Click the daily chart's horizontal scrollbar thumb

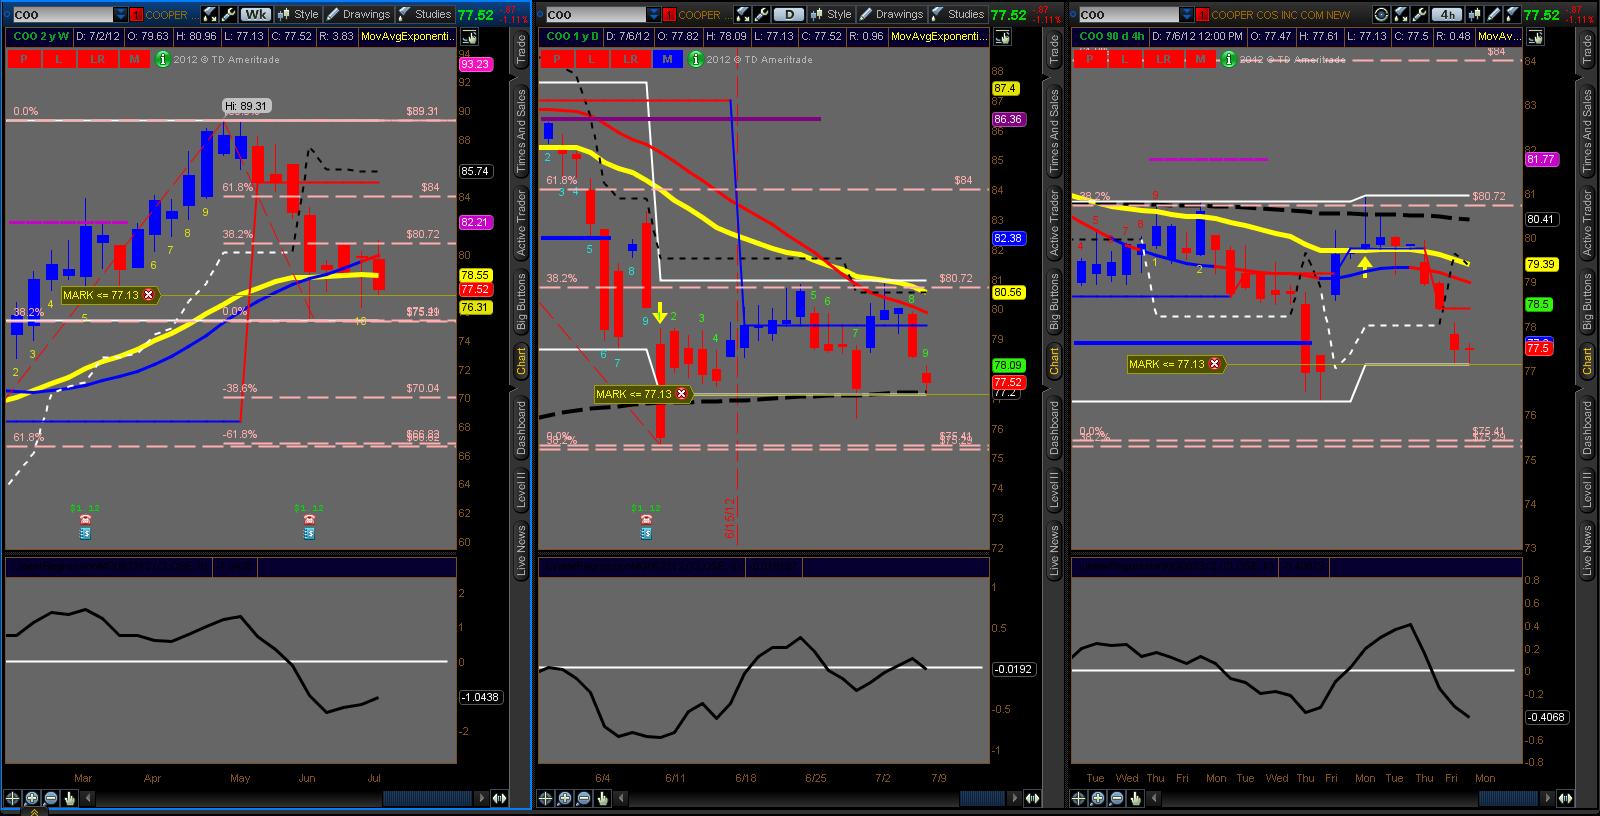(983, 798)
